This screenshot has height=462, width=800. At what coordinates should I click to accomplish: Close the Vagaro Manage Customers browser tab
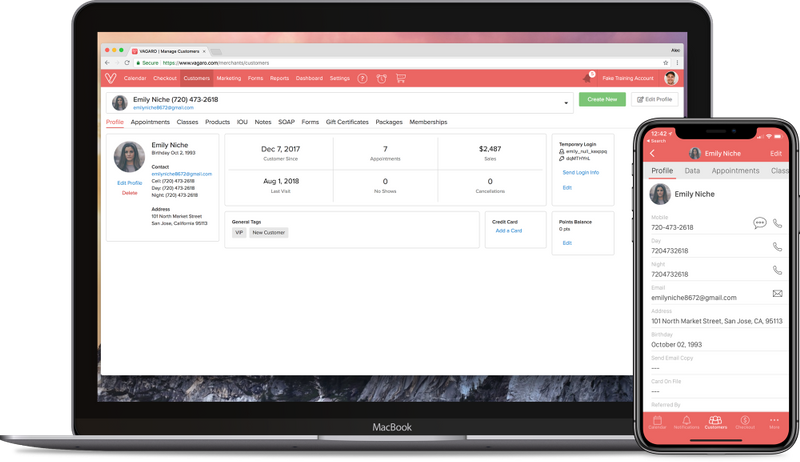204,52
